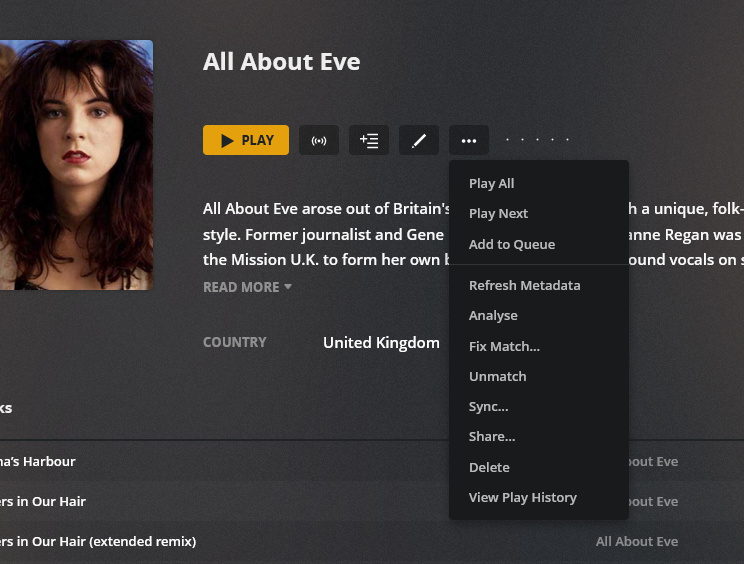
Task: Click the COUNTRY label
Action: 235,342
